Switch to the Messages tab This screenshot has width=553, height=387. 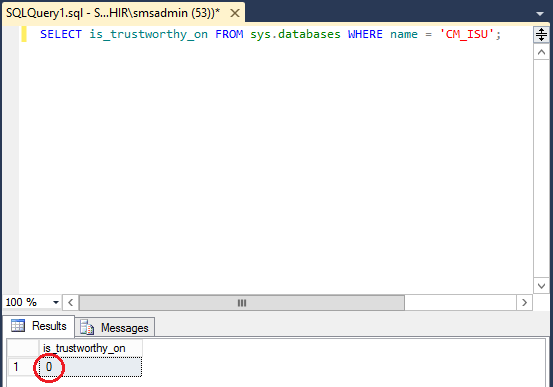(115, 328)
